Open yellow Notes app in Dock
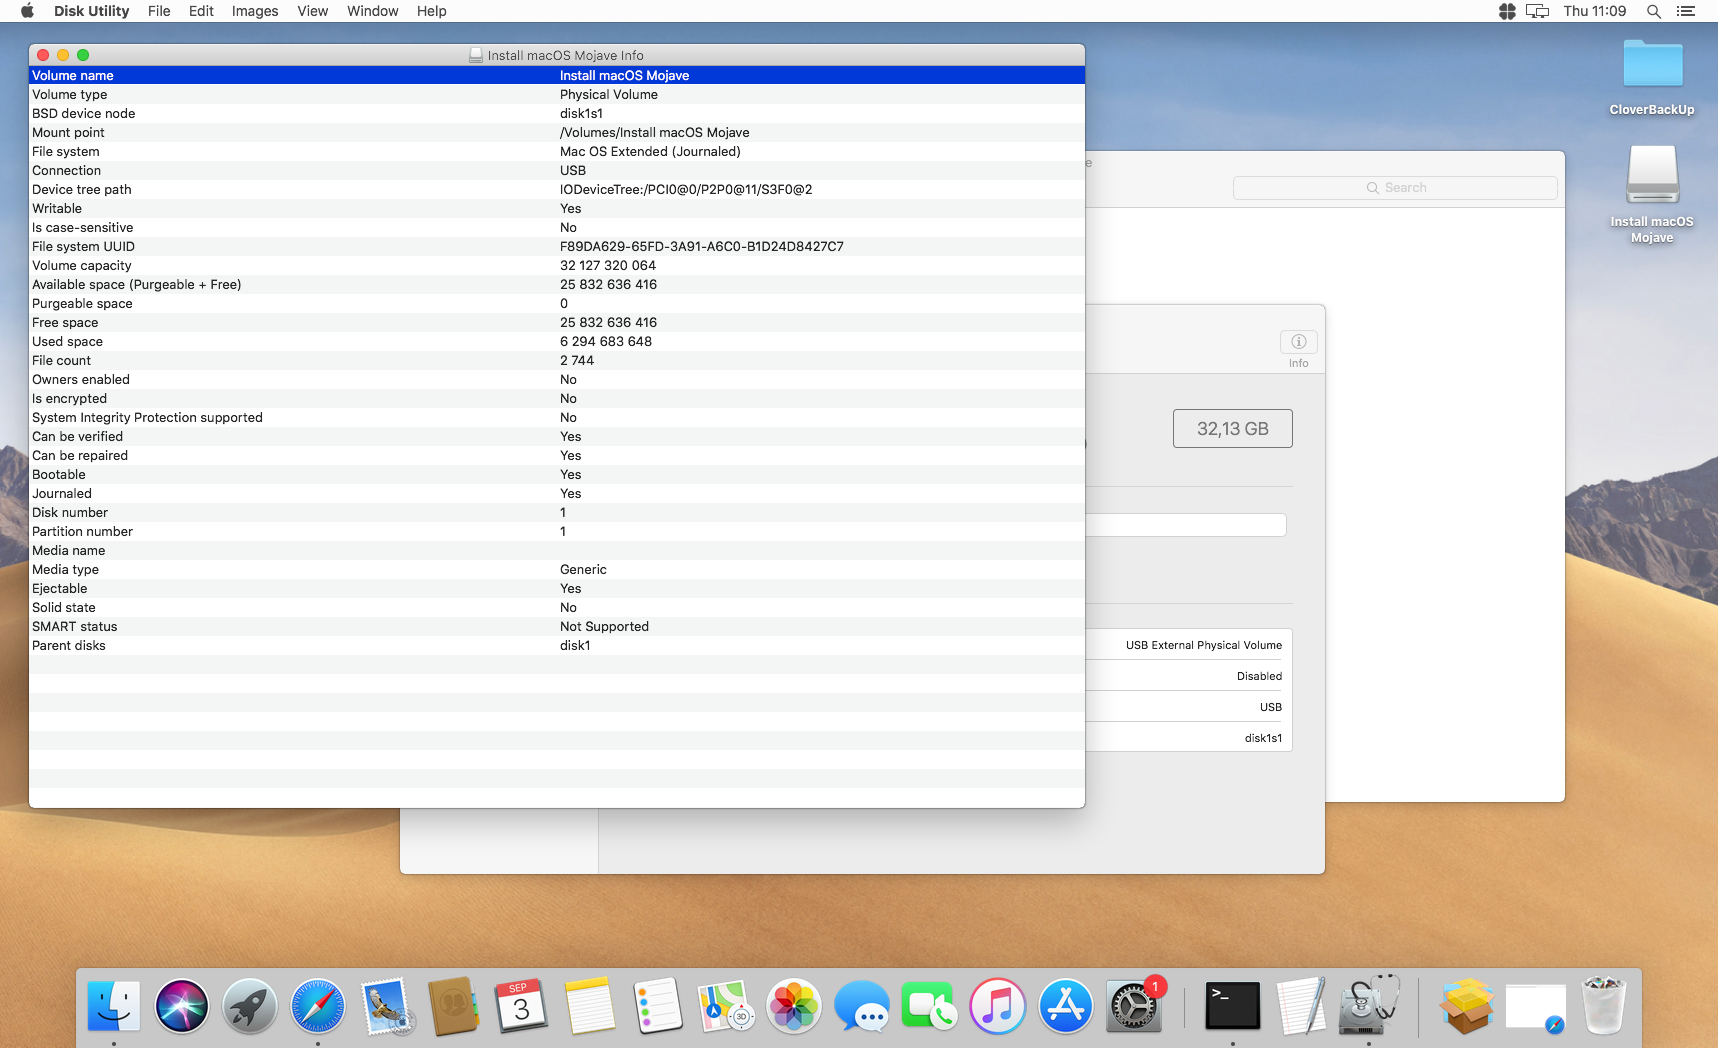The height and width of the screenshot is (1048, 1718). click(x=590, y=1006)
